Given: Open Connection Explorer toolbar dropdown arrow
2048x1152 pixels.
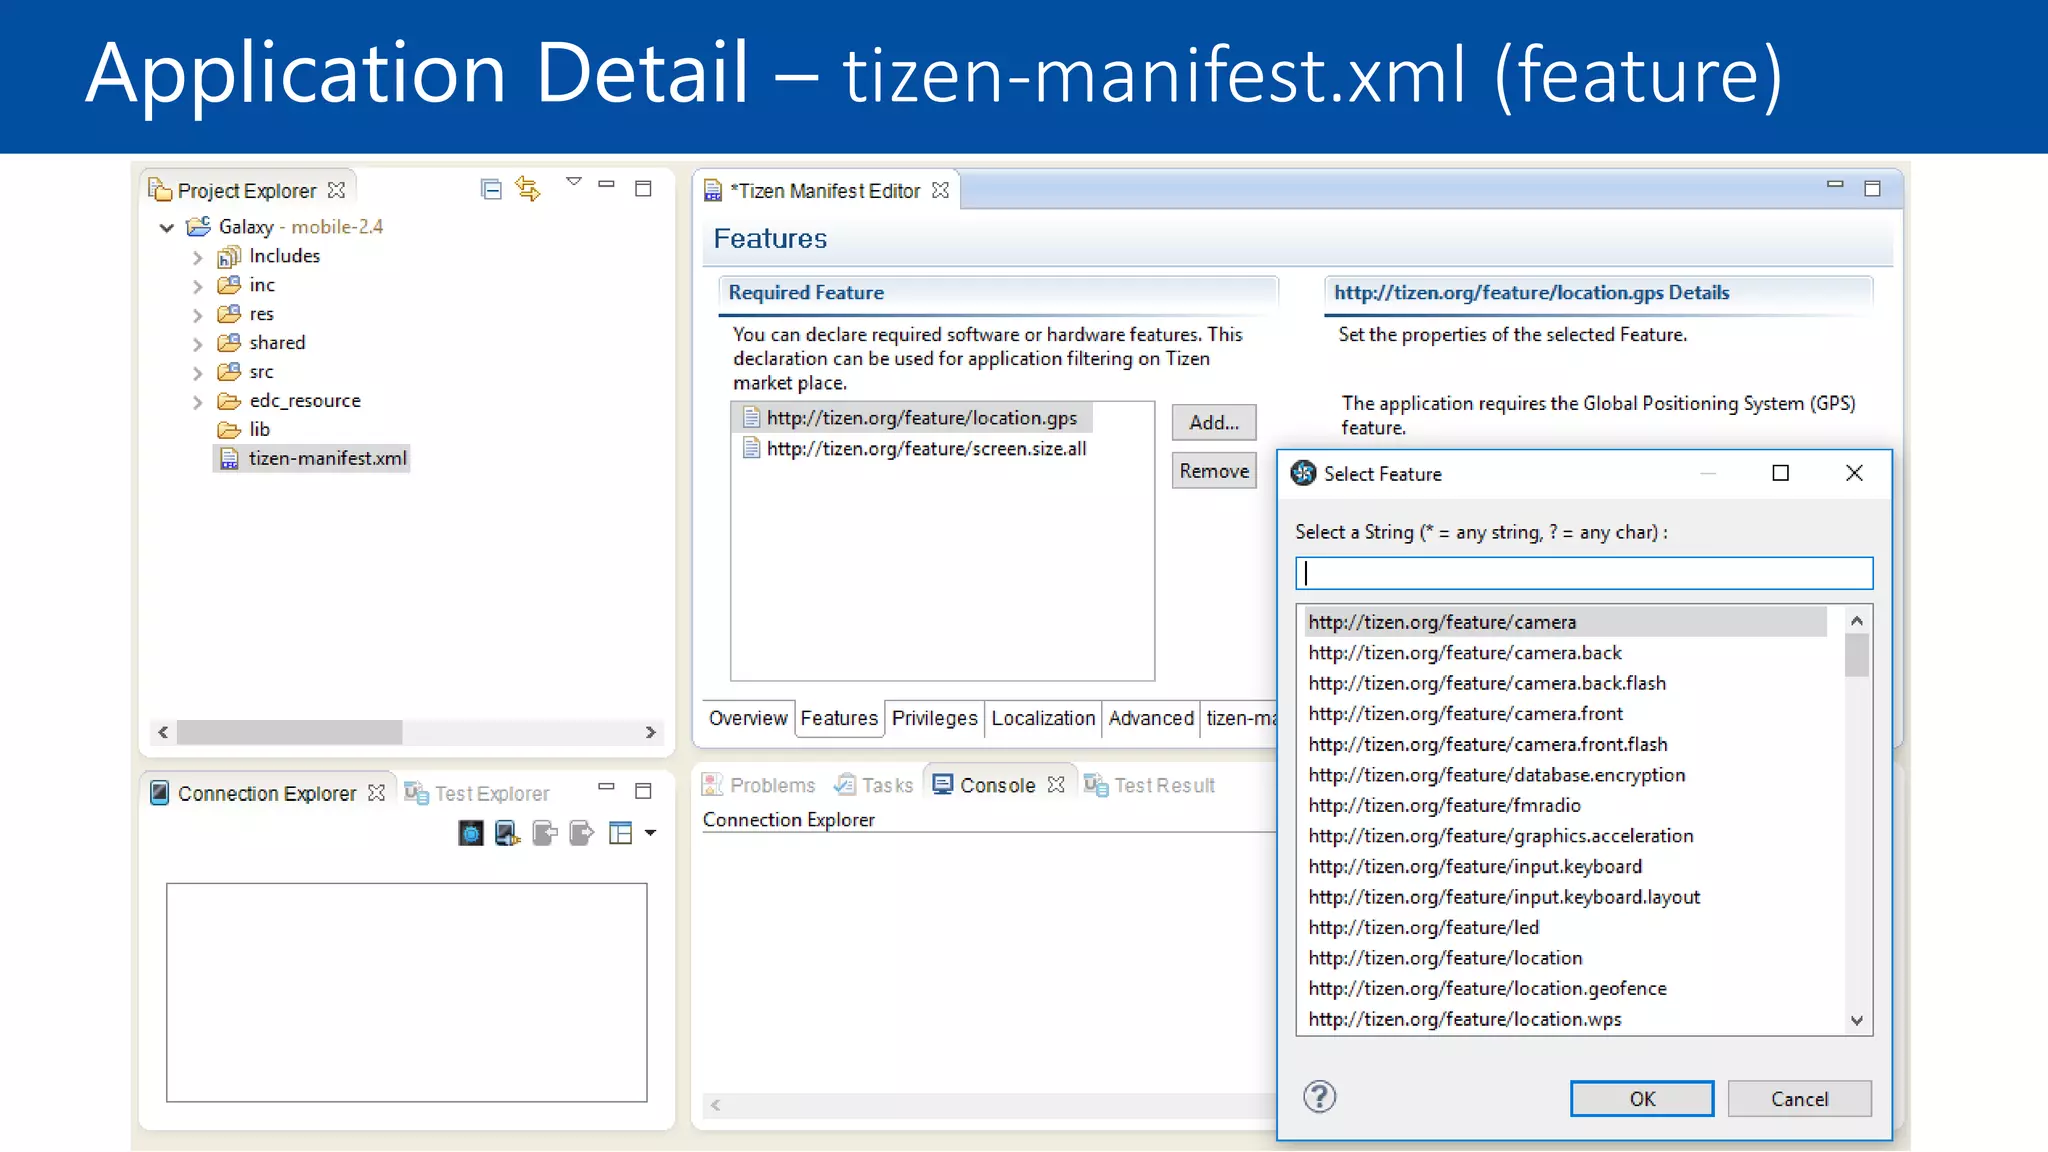Looking at the screenshot, I should point(651,833).
